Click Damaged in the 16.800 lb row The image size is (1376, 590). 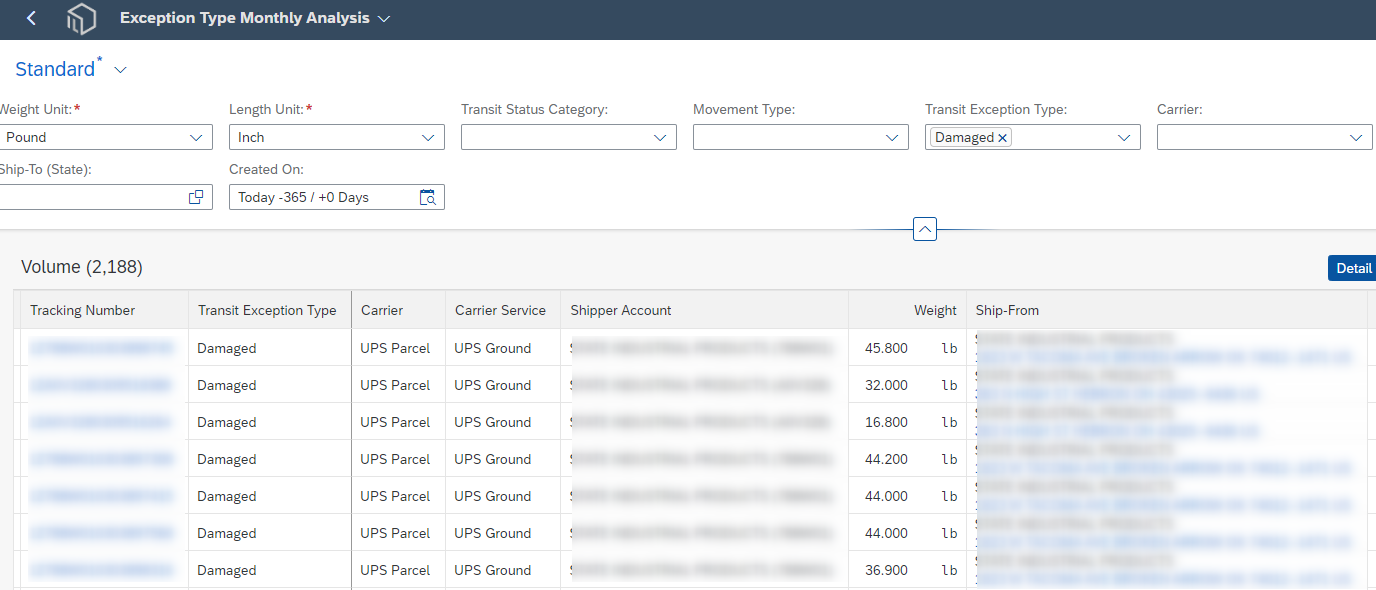click(x=227, y=422)
